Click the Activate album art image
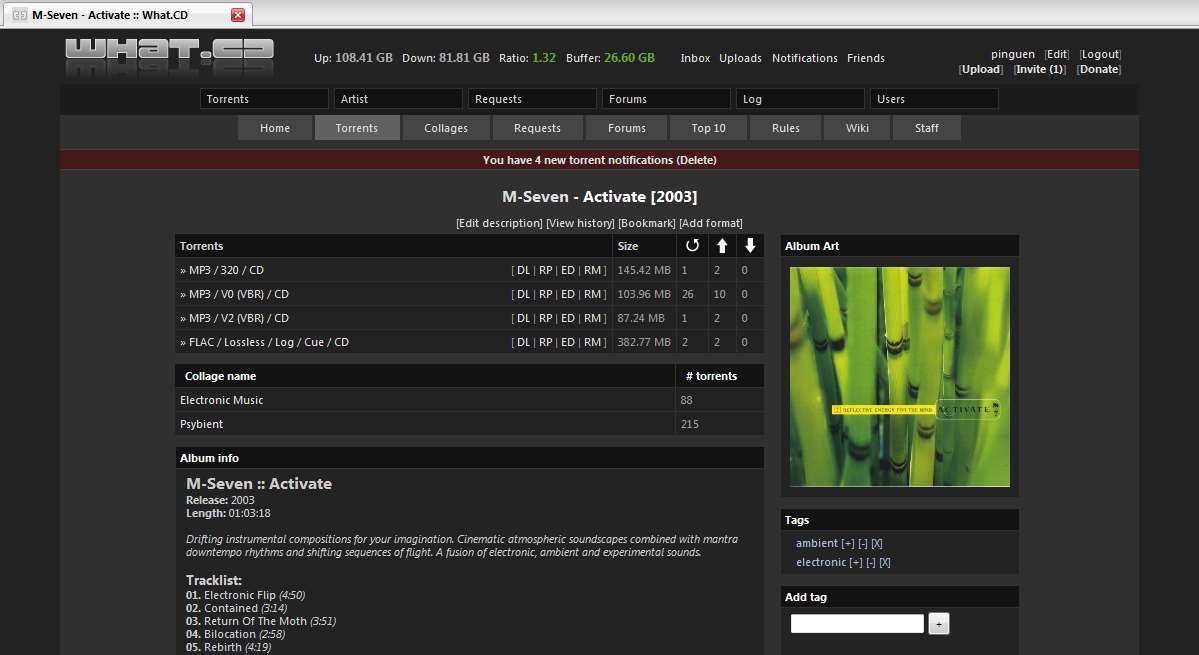1199x655 pixels. tap(899, 377)
